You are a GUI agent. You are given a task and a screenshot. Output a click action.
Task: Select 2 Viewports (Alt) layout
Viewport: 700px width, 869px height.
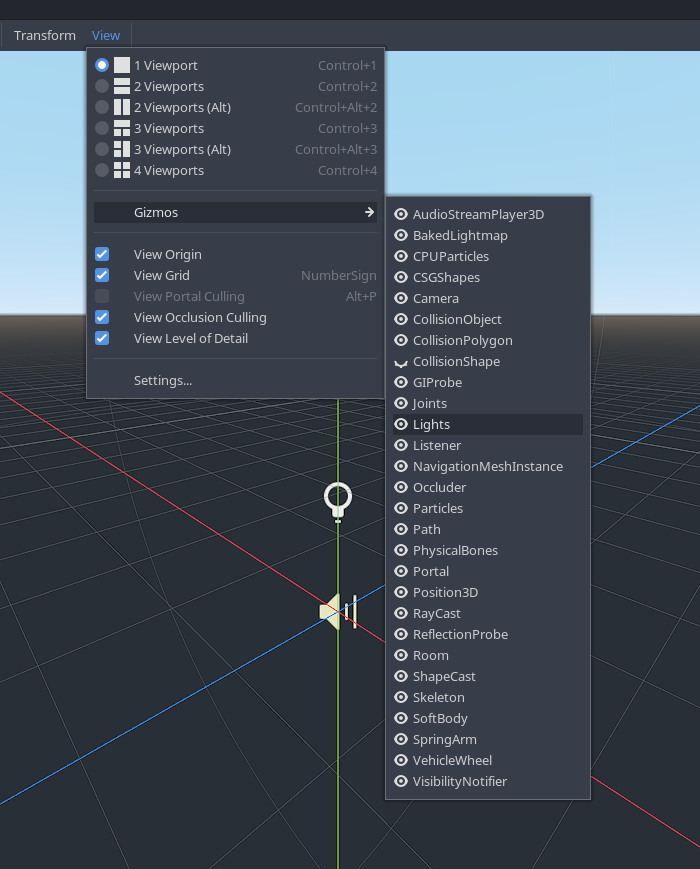(x=236, y=108)
